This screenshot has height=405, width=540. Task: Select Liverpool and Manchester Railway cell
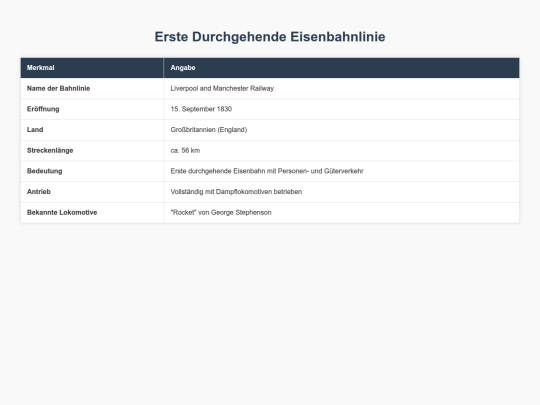[x=341, y=89]
